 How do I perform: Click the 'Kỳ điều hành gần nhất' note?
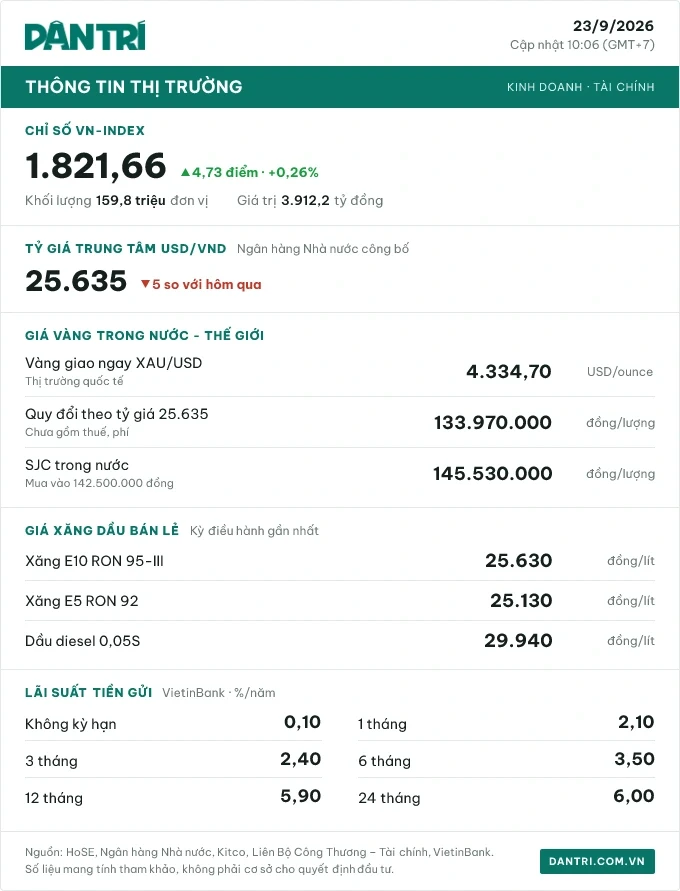pos(255,531)
